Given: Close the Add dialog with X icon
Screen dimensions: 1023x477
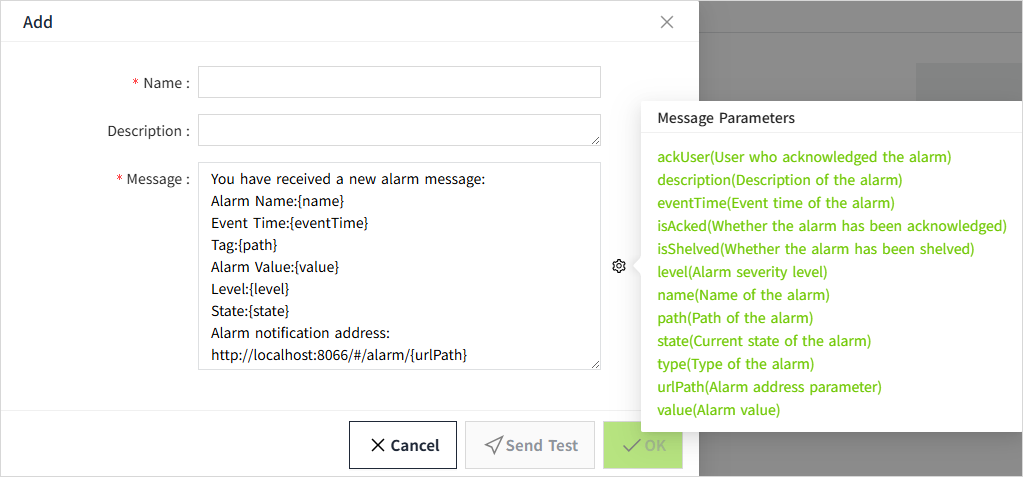Looking at the screenshot, I should tap(667, 22).
